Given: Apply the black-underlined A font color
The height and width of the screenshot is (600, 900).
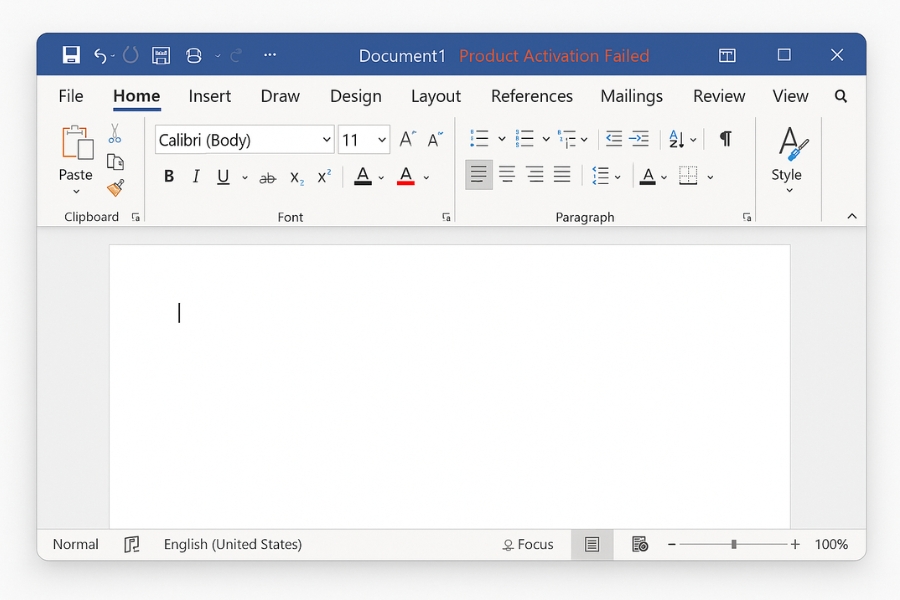Looking at the screenshot, I should (363, 176).
